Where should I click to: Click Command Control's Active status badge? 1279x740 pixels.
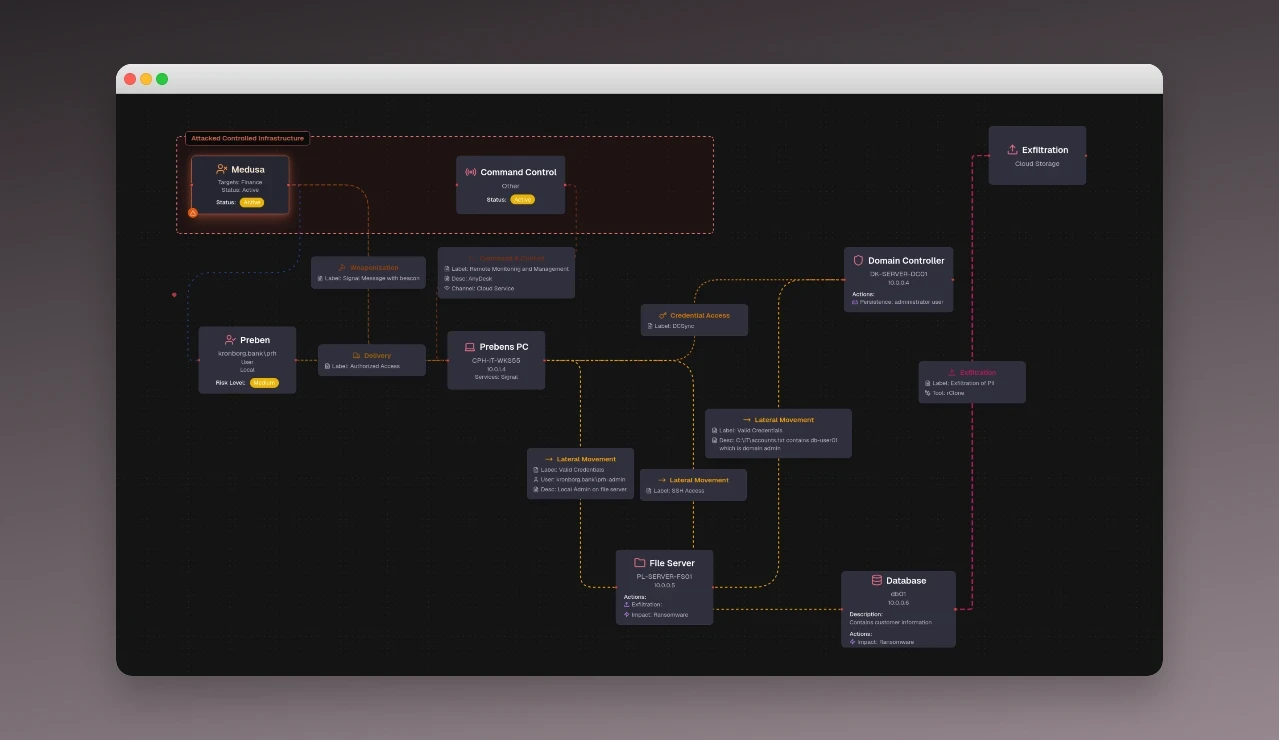click(x=522, y=199)
